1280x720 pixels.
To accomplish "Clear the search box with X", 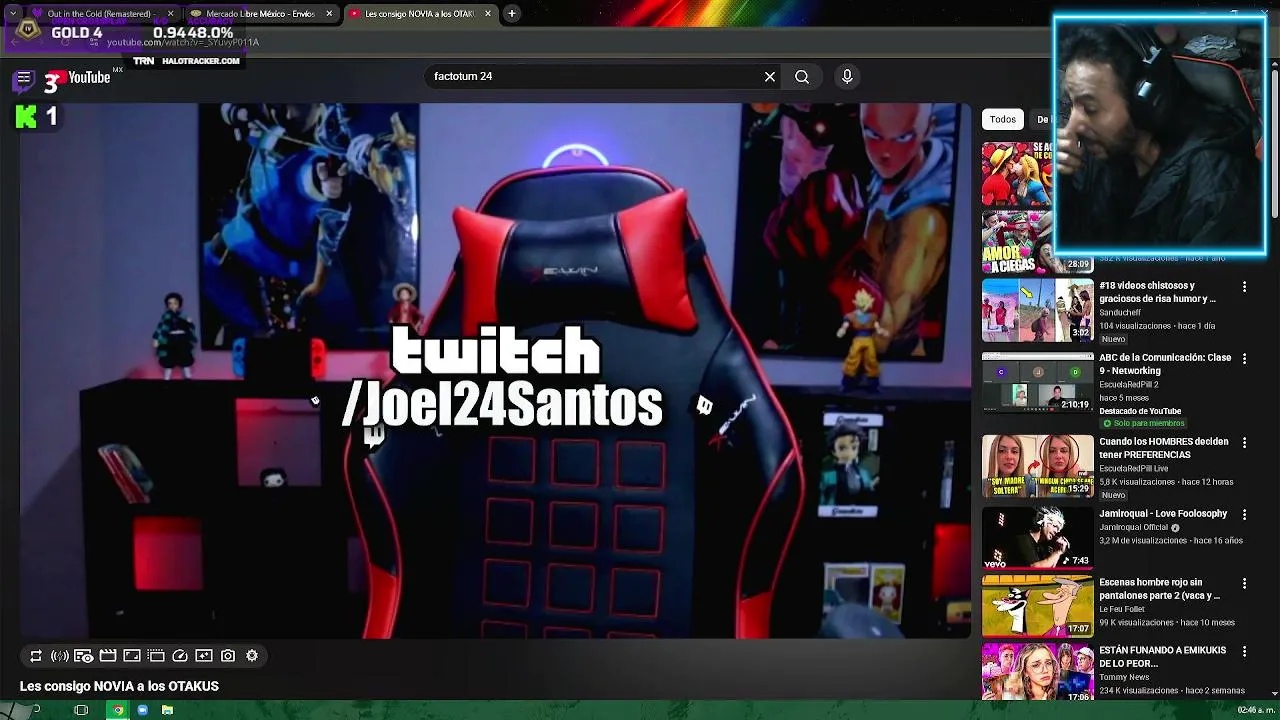I will 770,76.
